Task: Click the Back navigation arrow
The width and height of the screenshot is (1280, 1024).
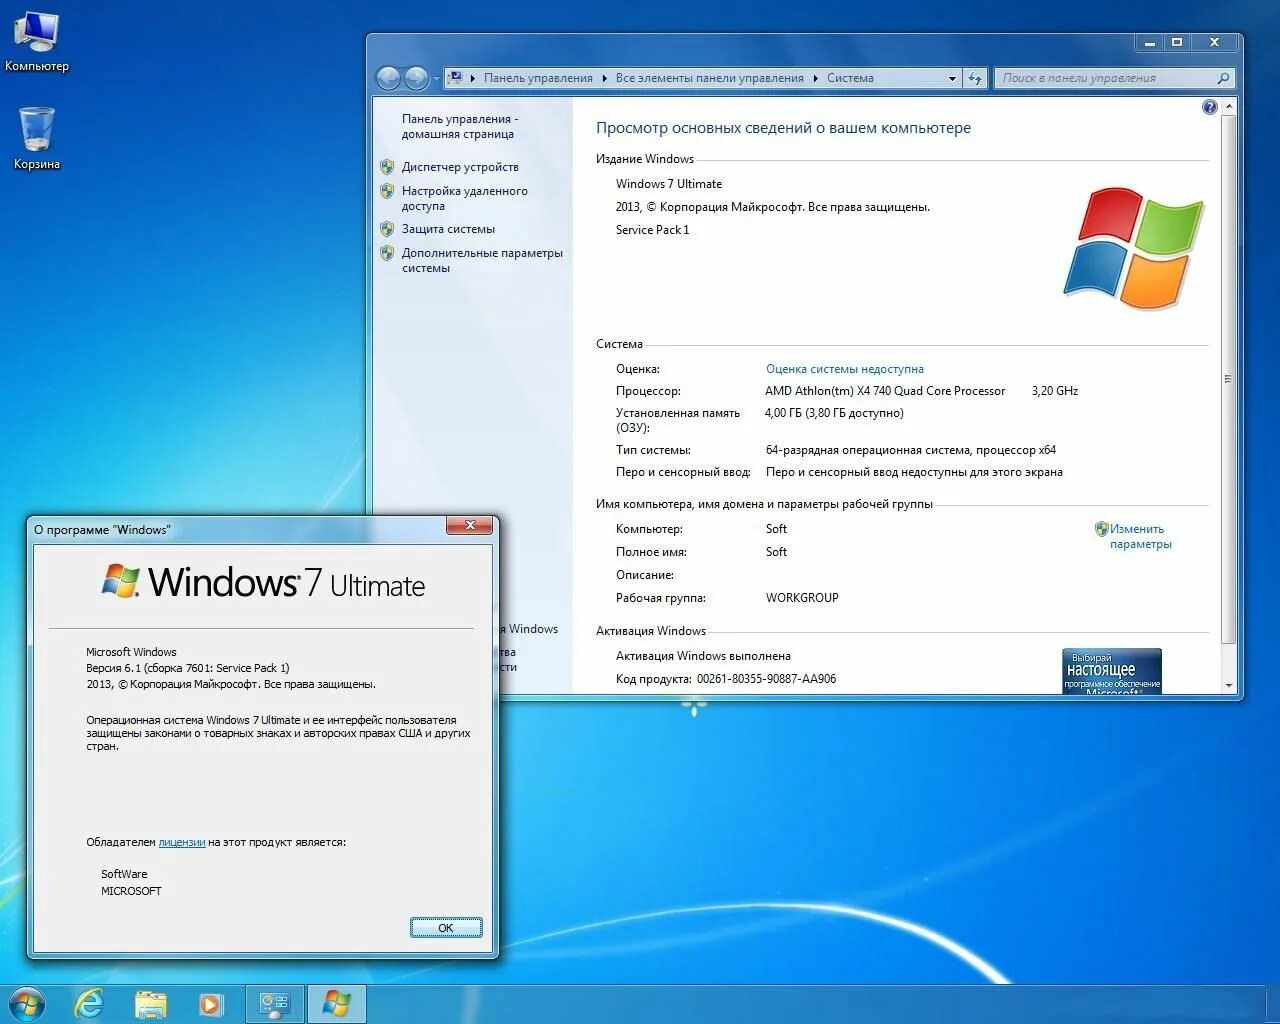Action: pyautogui.click(x=388, y=77)
